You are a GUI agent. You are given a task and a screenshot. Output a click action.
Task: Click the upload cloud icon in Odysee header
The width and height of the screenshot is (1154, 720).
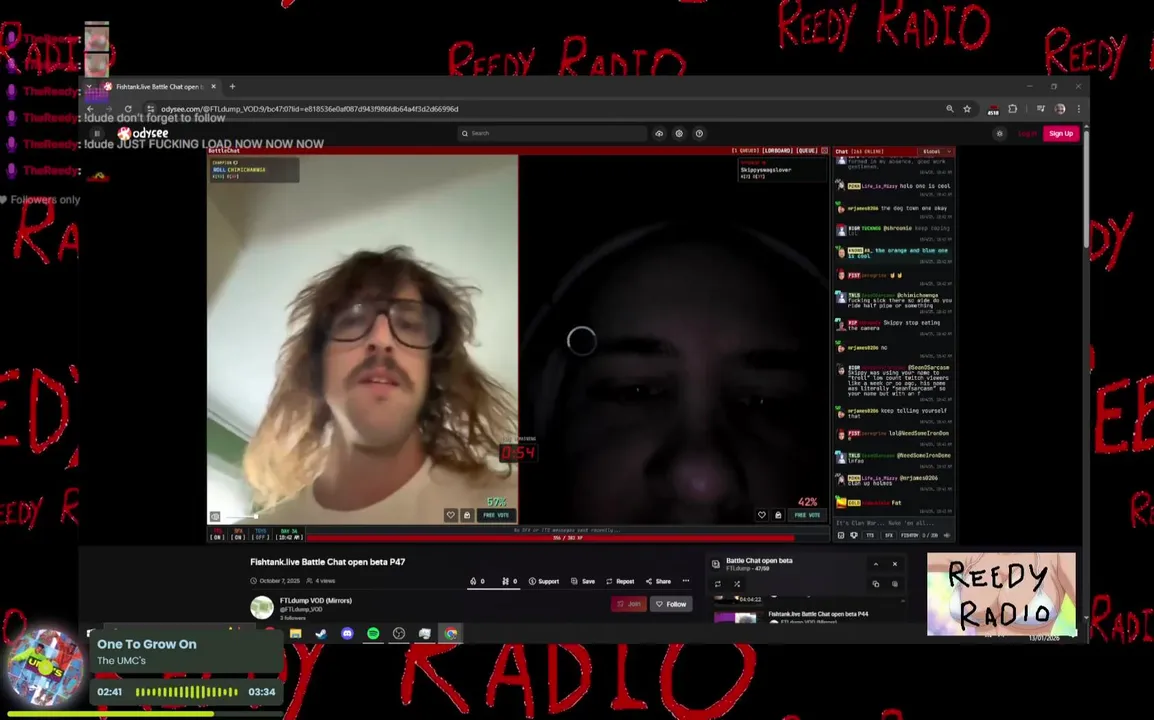pyautogui.click(x=659, y=133)
